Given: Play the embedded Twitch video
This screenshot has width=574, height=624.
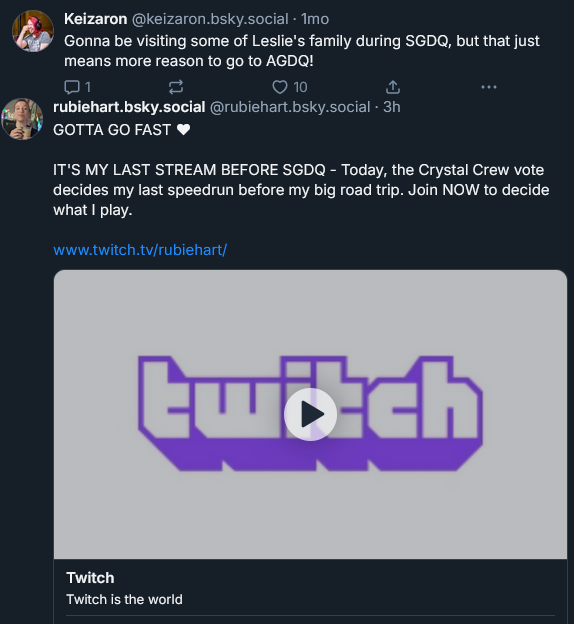Looking at the screenshot, I should 310,414.
